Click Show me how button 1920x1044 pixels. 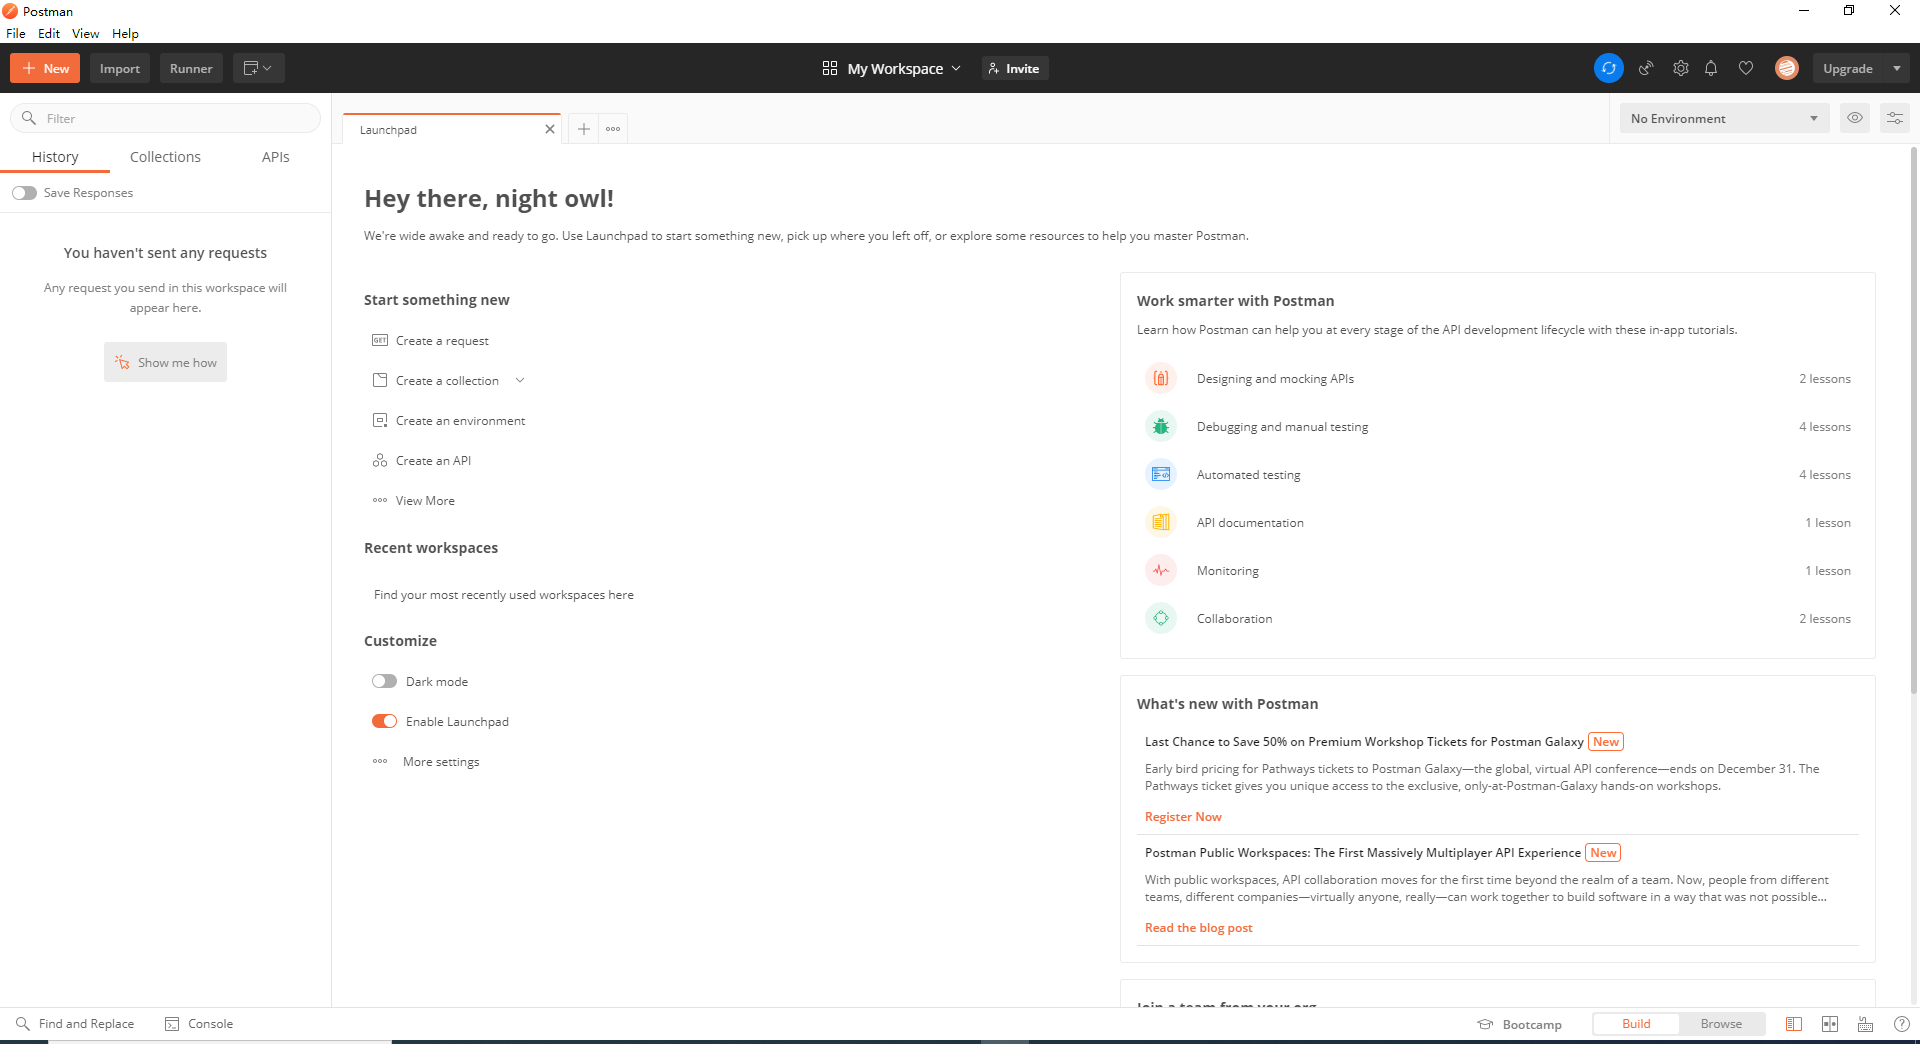point(165,362)
